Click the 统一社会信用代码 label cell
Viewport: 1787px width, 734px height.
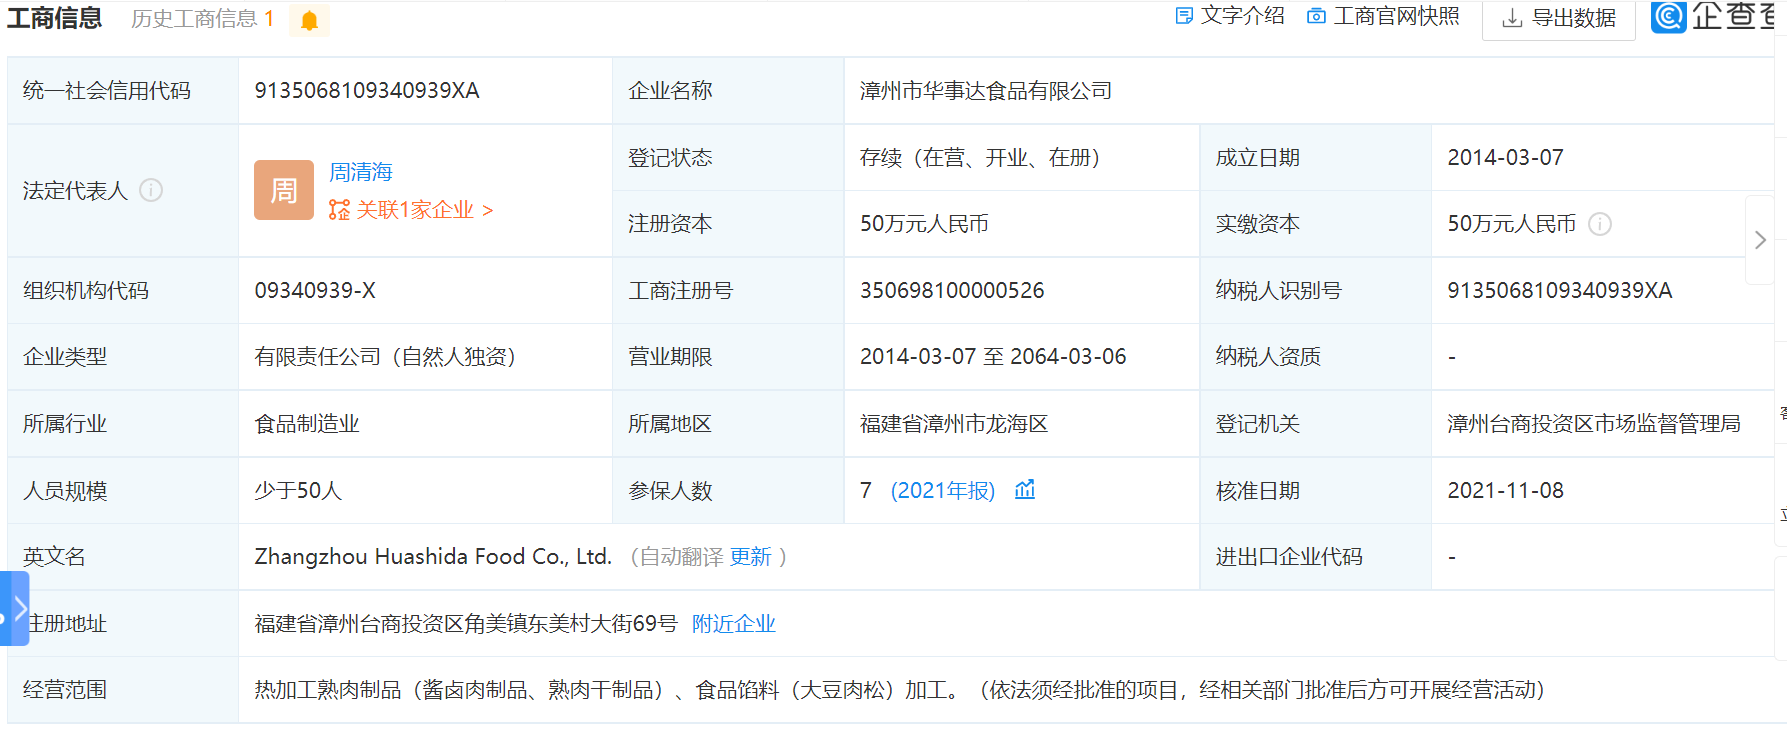(123, 91)
